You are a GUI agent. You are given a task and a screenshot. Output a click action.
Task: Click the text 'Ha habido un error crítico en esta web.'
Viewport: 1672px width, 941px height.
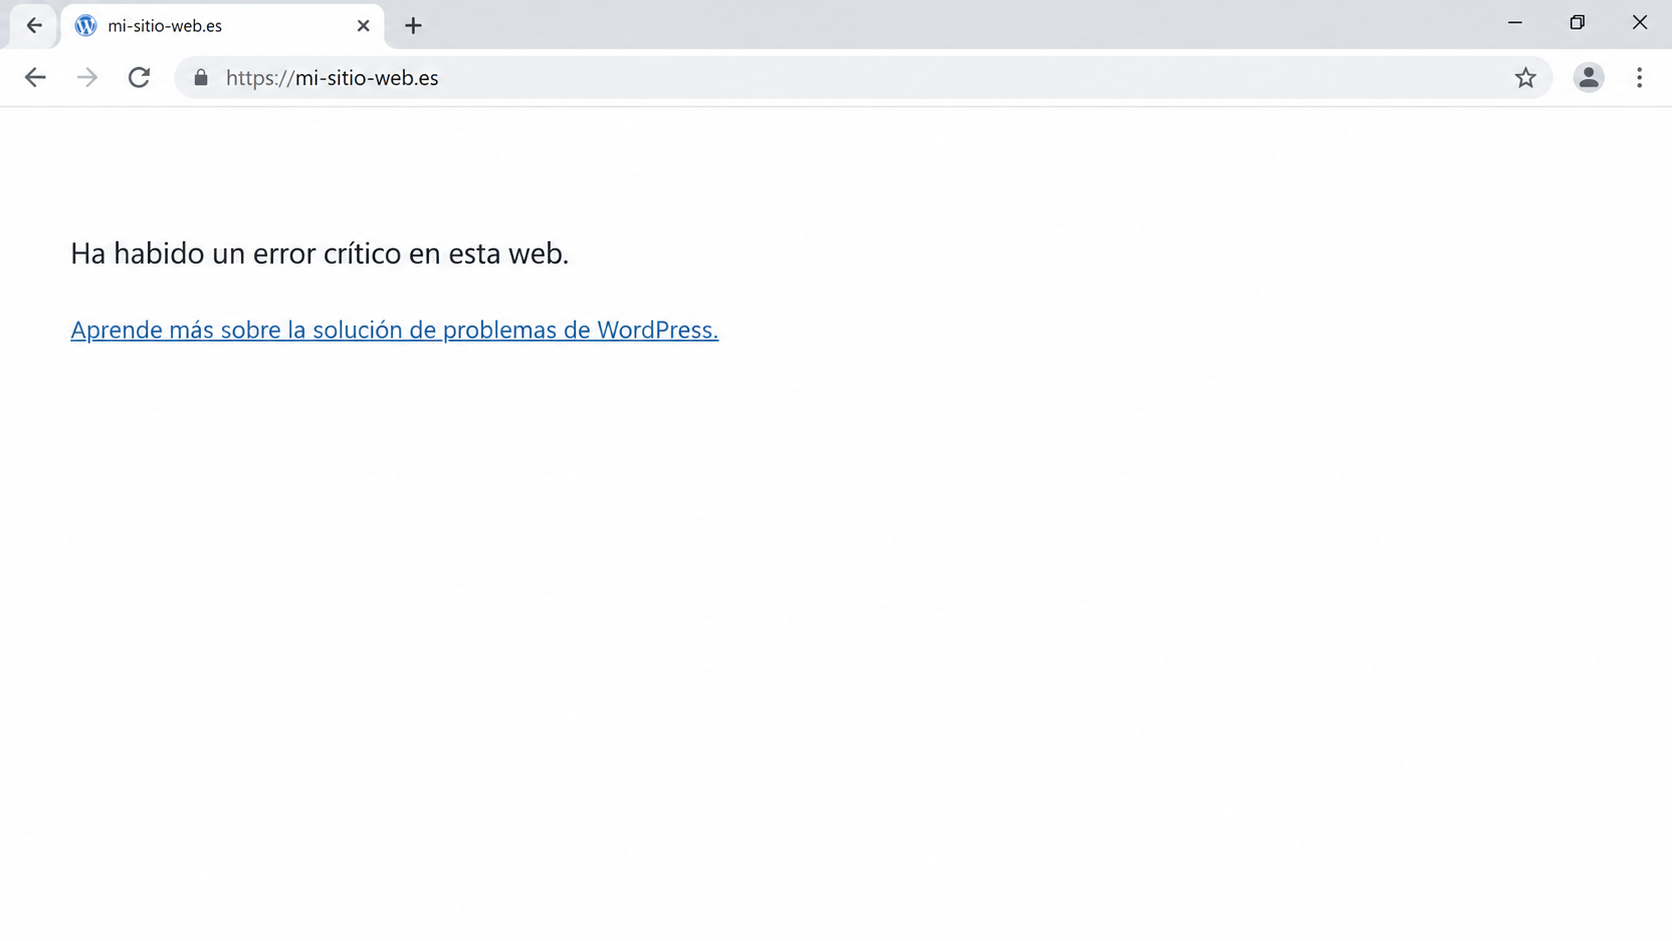pyautogui.click(x=319, y=254)
